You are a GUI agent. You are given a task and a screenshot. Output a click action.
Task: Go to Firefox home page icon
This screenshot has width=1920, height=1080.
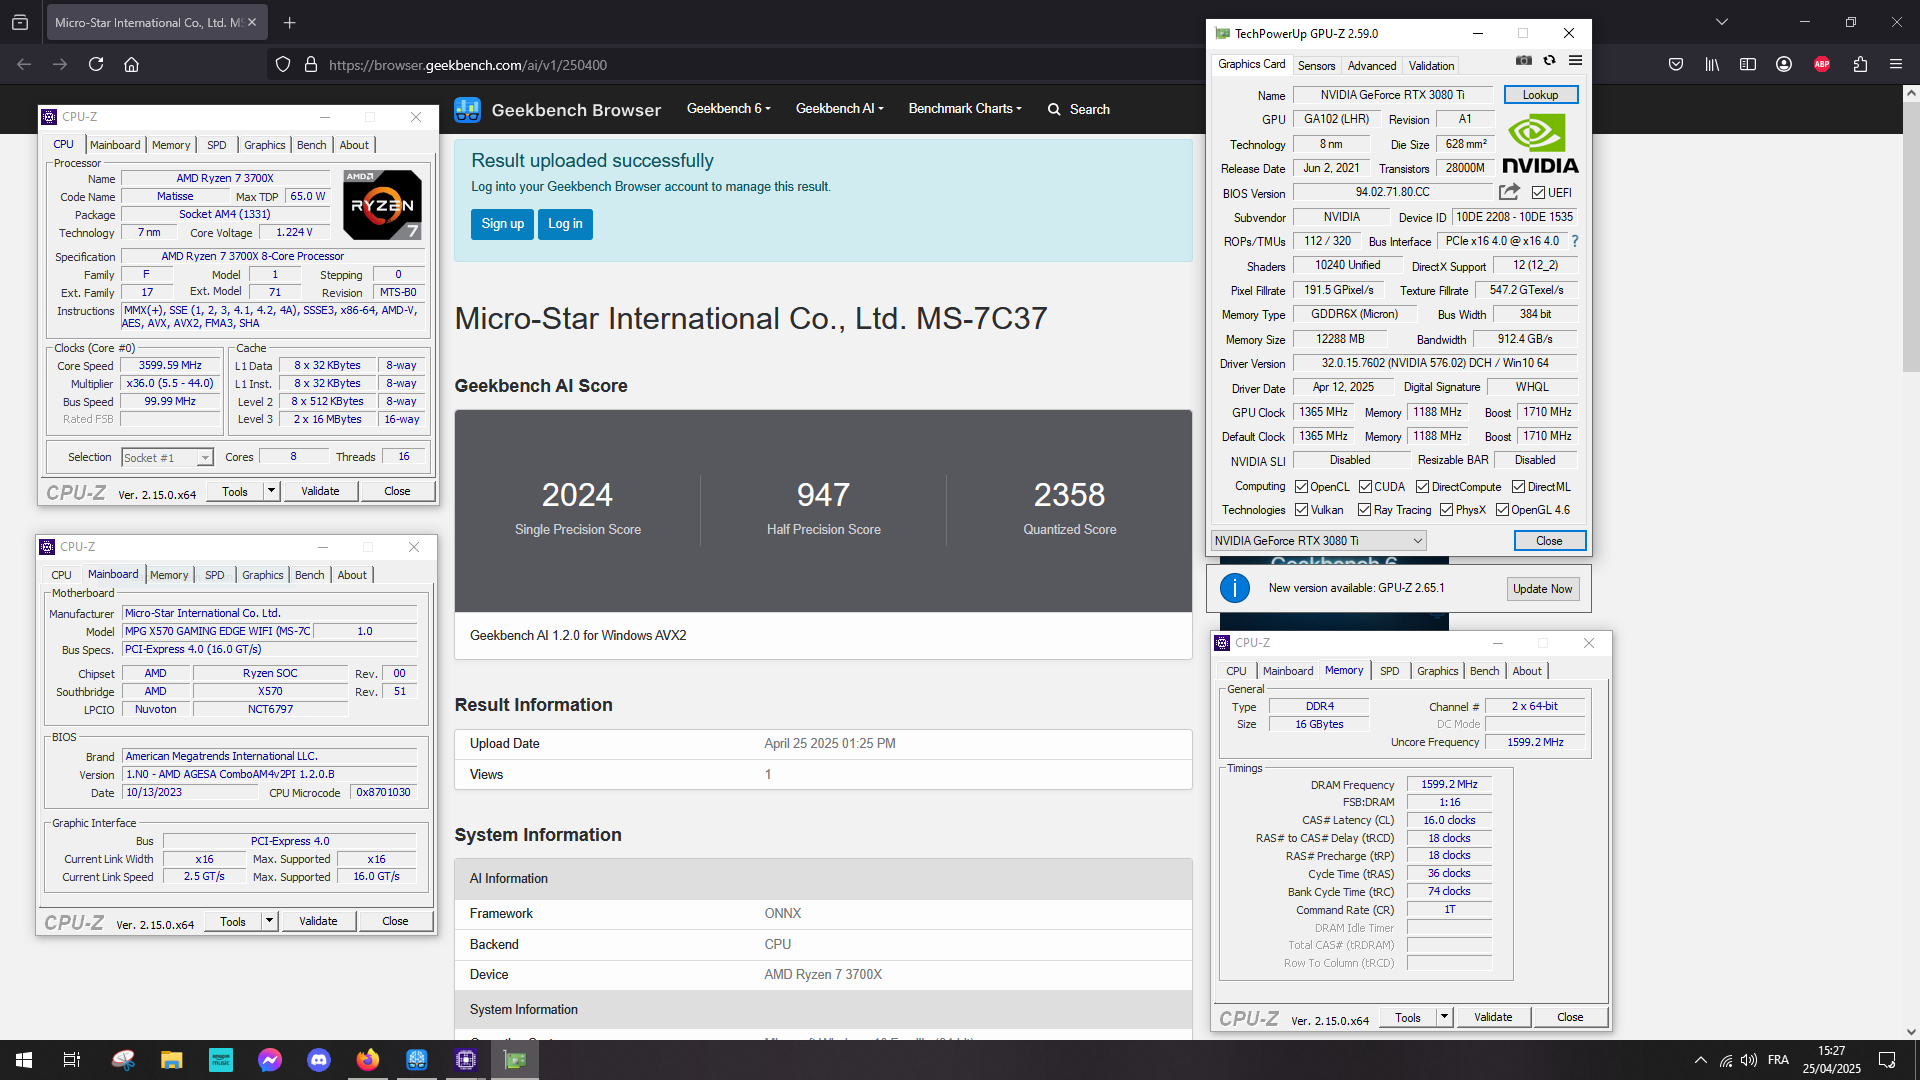click(131, 65)
